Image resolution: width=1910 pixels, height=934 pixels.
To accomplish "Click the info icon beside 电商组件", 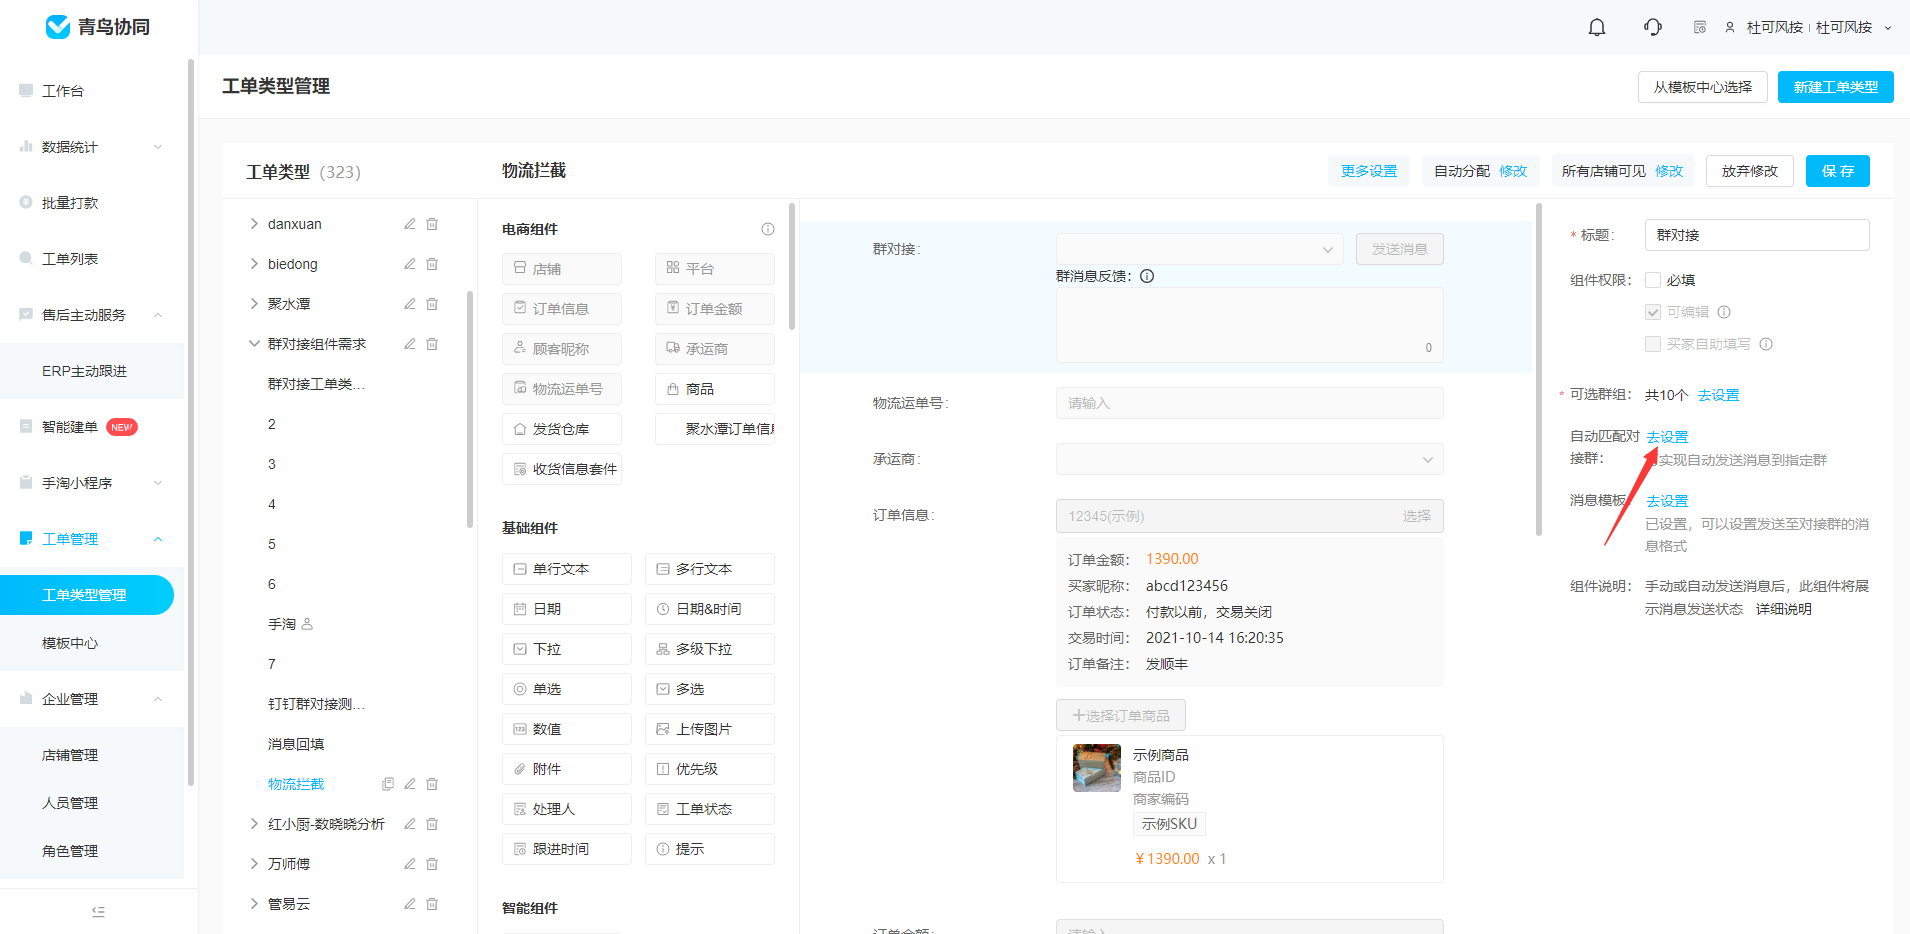I will 768,229.
